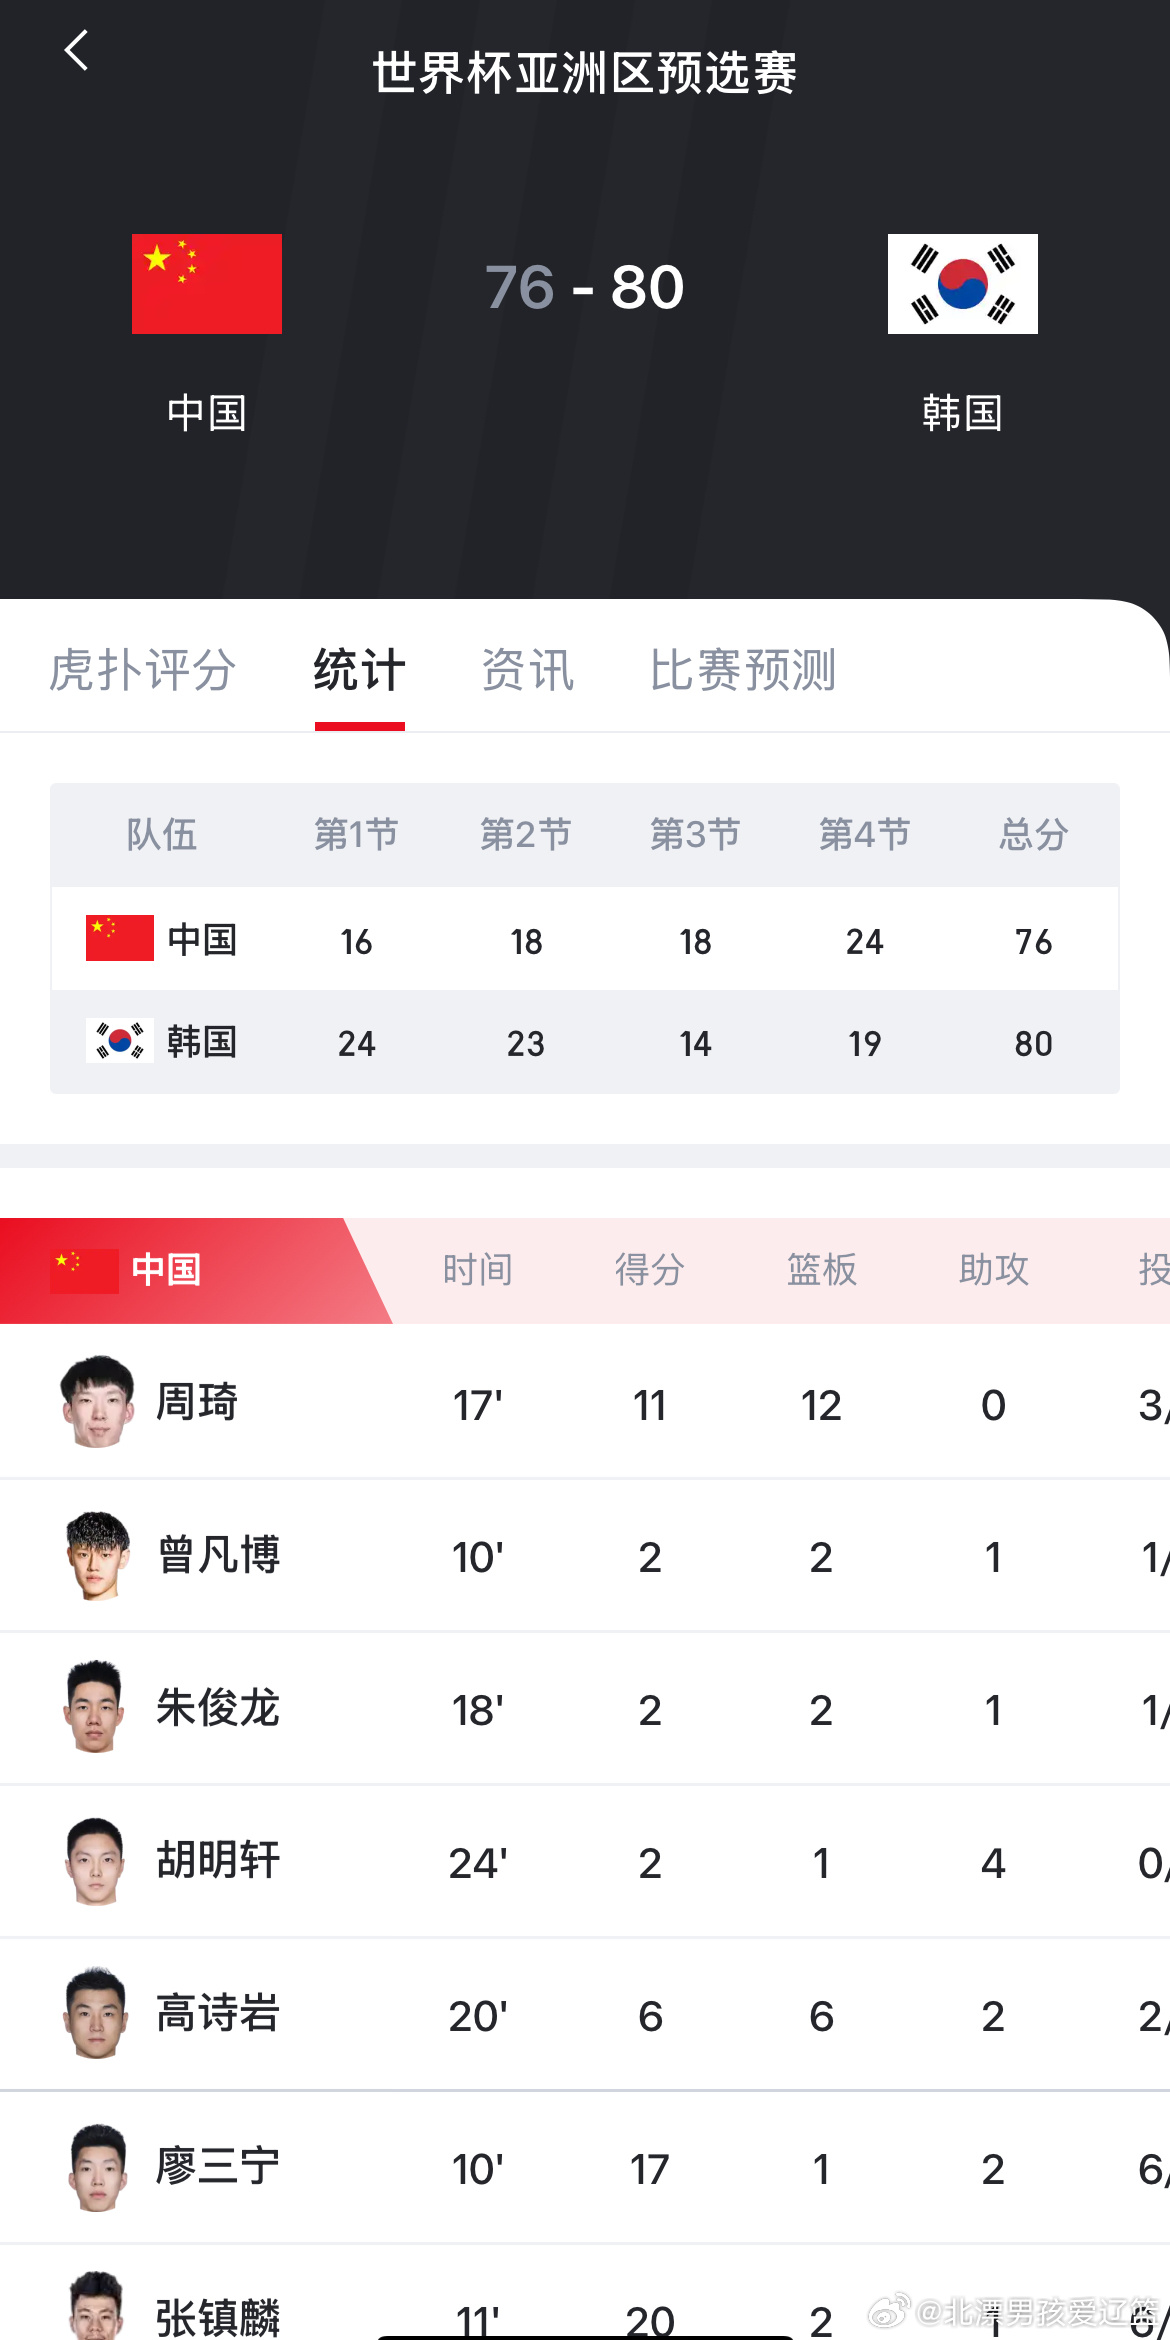Click the 助攻 column header
The height and width of the screenshot is (2340, 1170).
click(x=992, y=1270)
